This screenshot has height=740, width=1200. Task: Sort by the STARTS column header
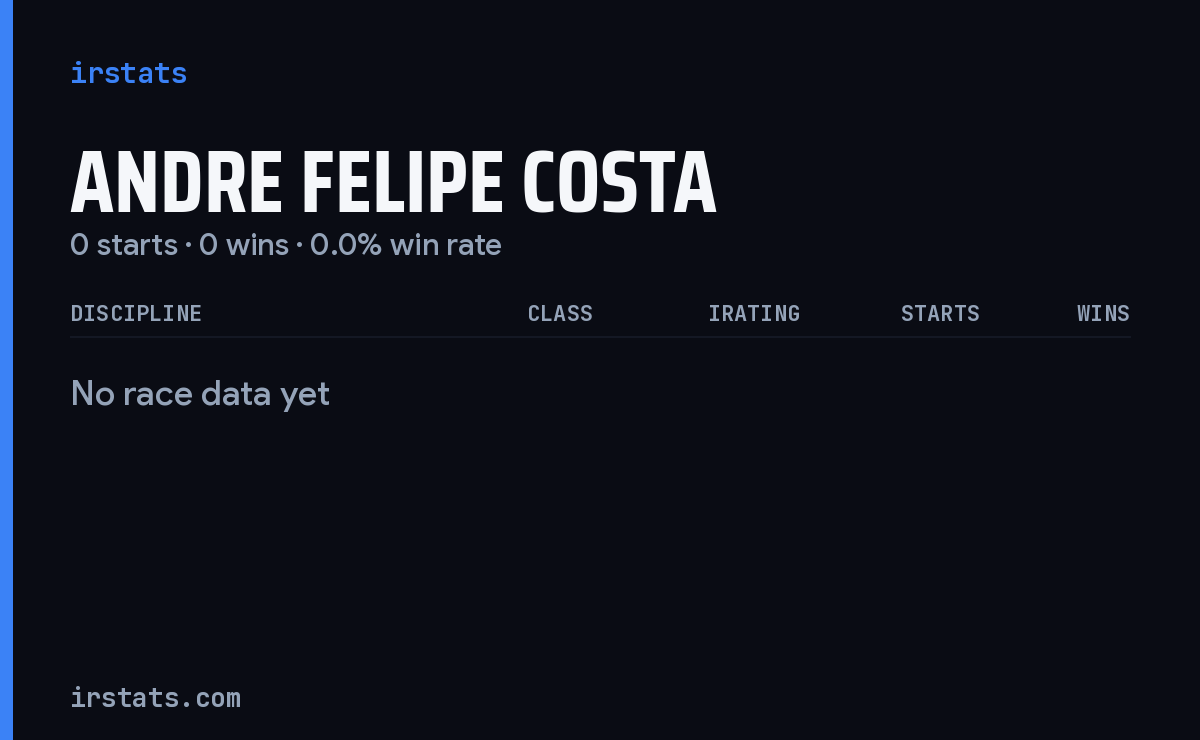click(940, 314)
